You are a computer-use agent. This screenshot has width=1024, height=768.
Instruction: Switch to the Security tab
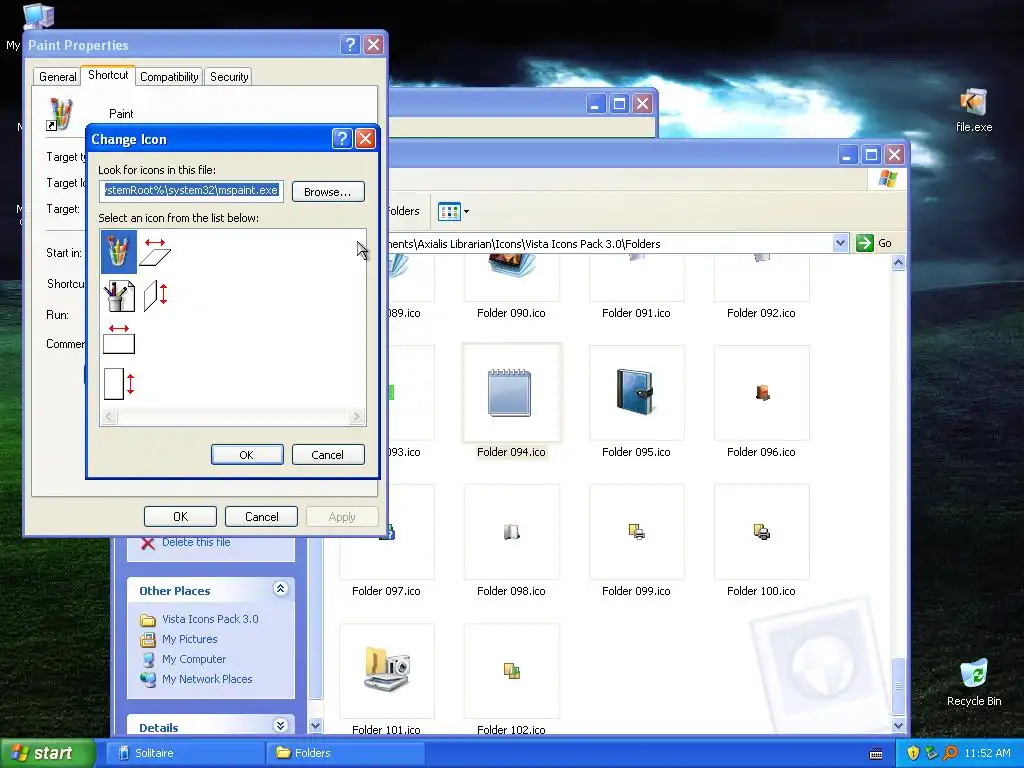229,76
